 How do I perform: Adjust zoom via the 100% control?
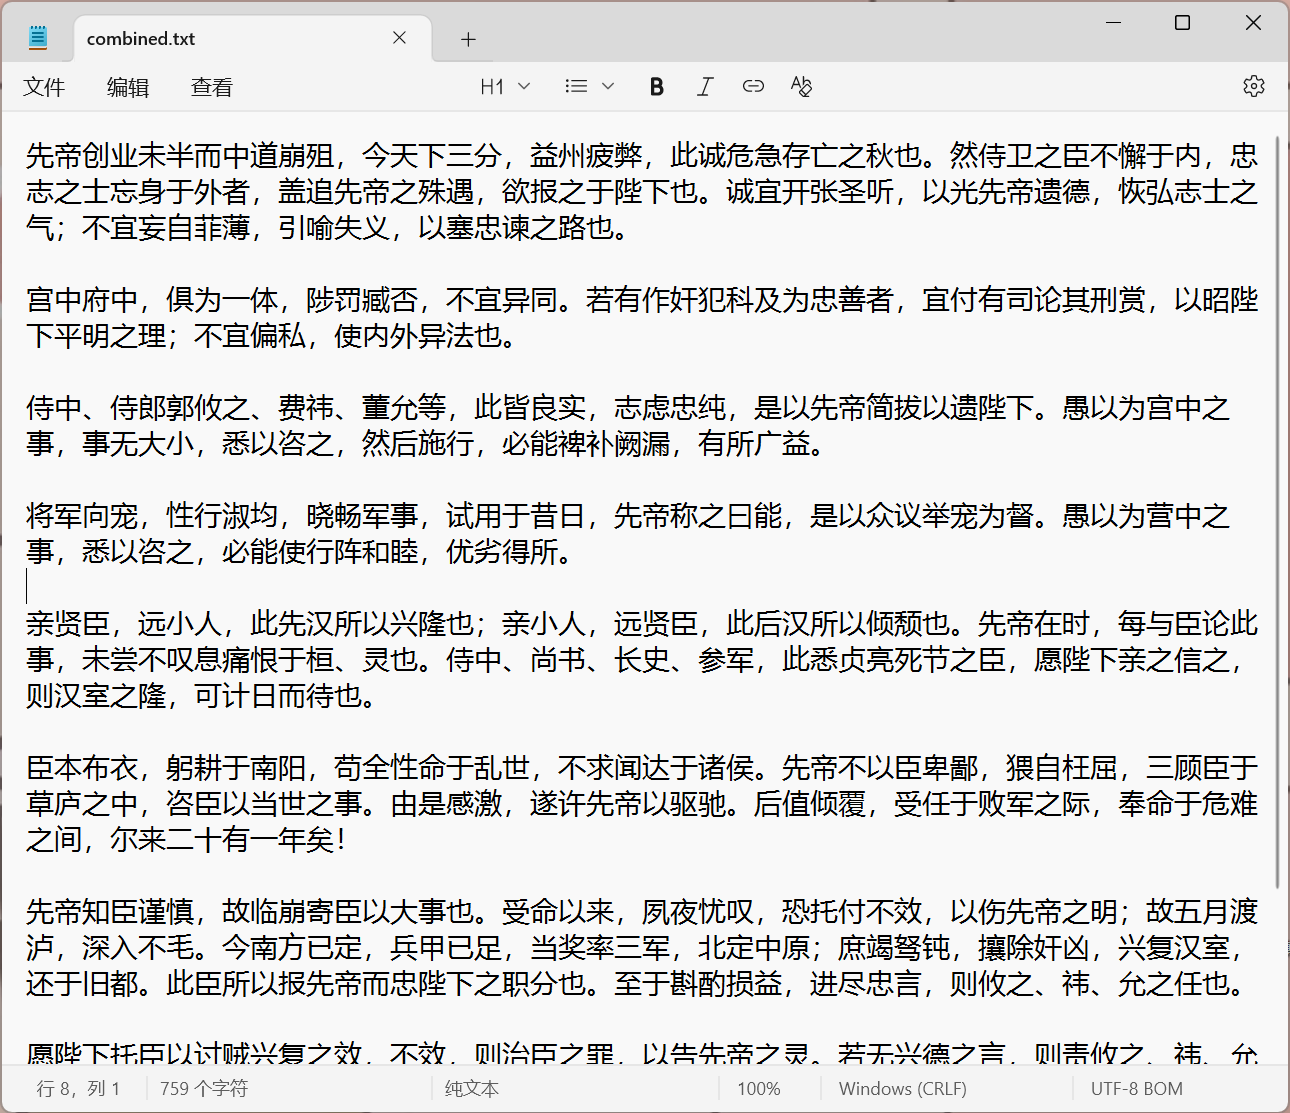pos(759,1088)
